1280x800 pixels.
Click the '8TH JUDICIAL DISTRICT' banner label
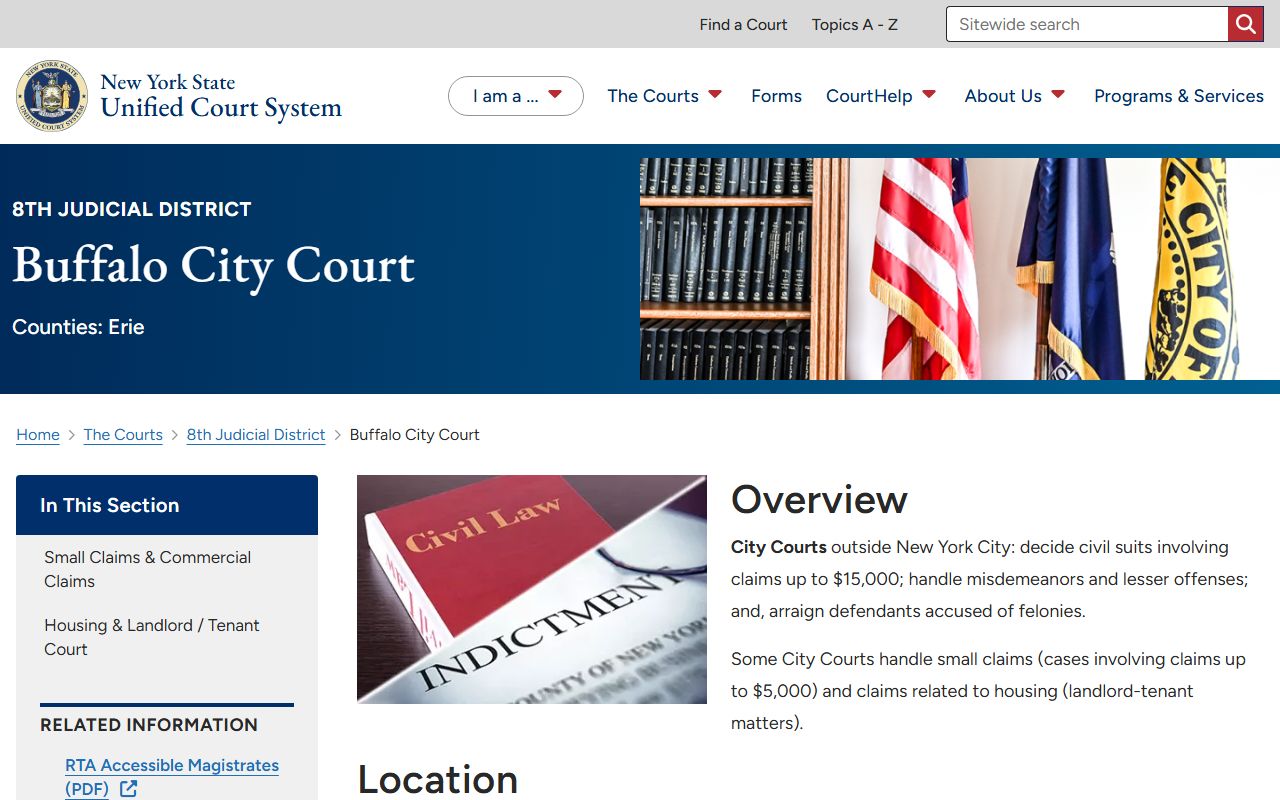click(132, 209)
